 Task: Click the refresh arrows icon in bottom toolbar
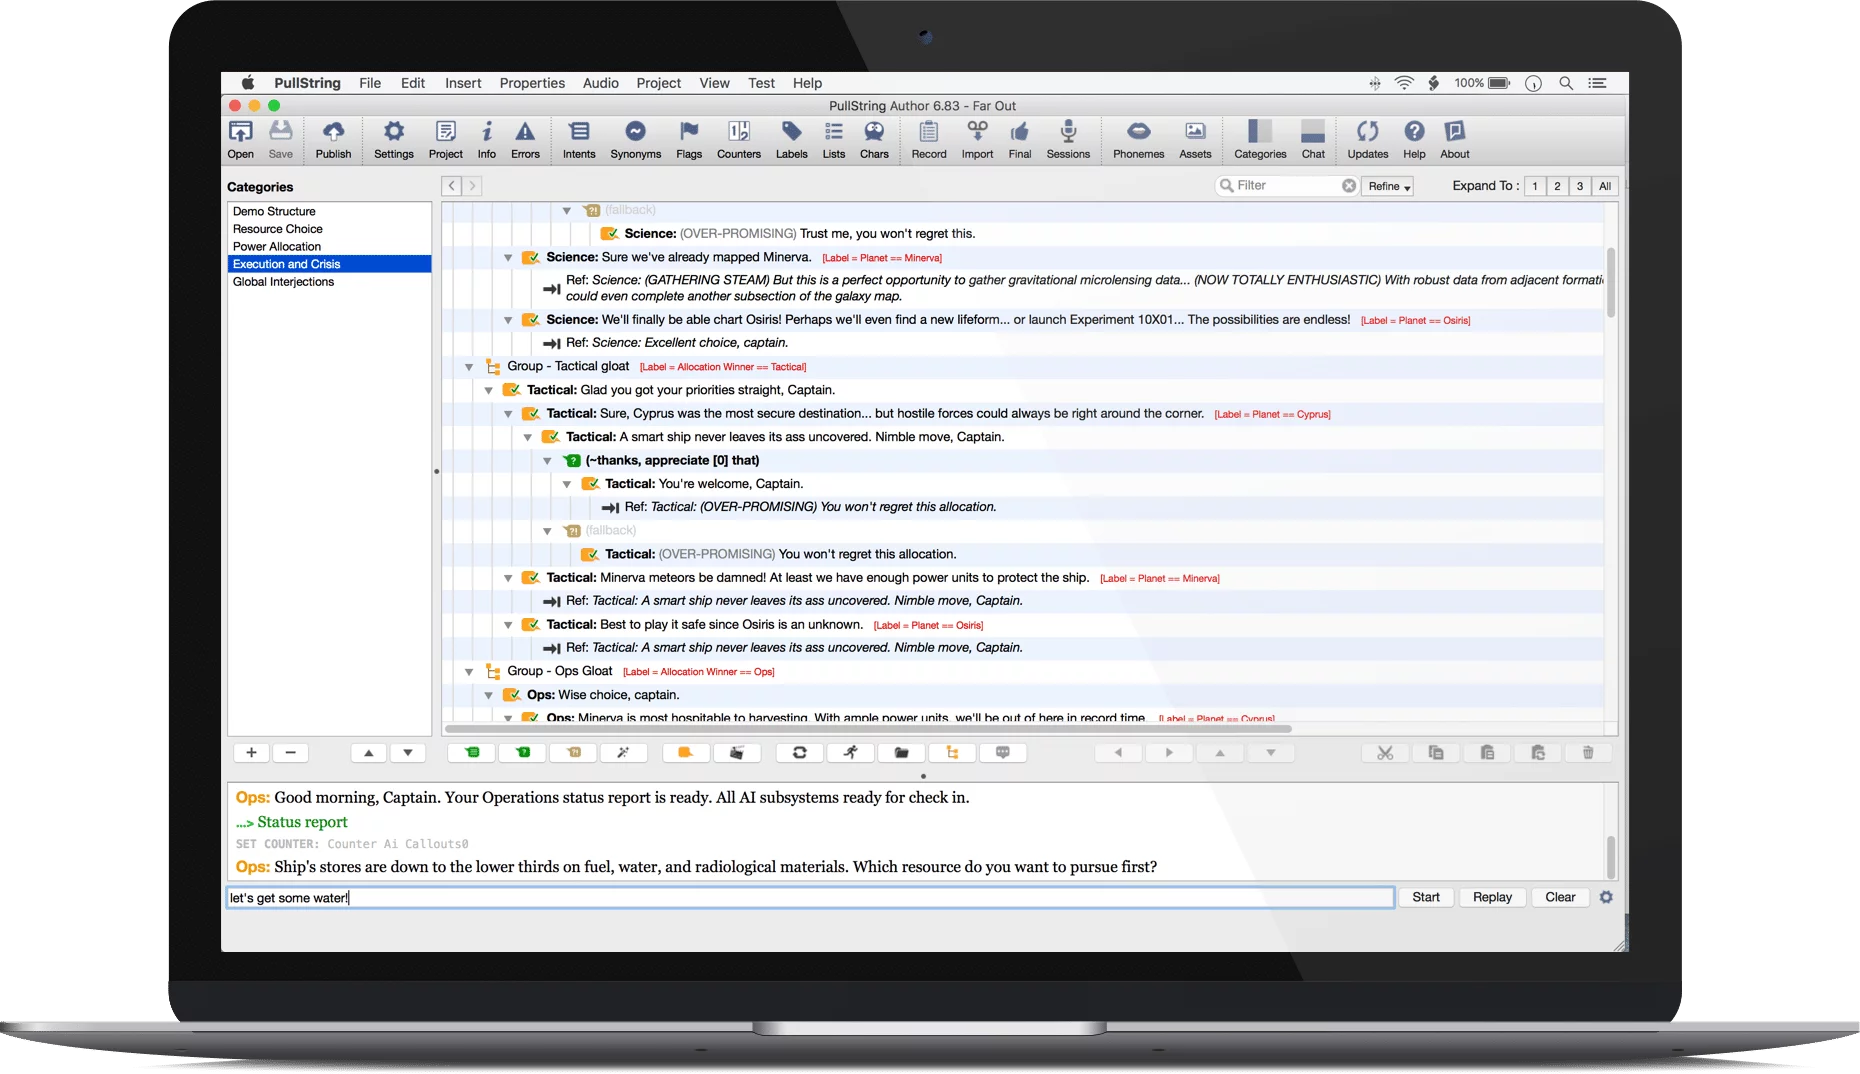pyautogui.click(x=800, y=753)
